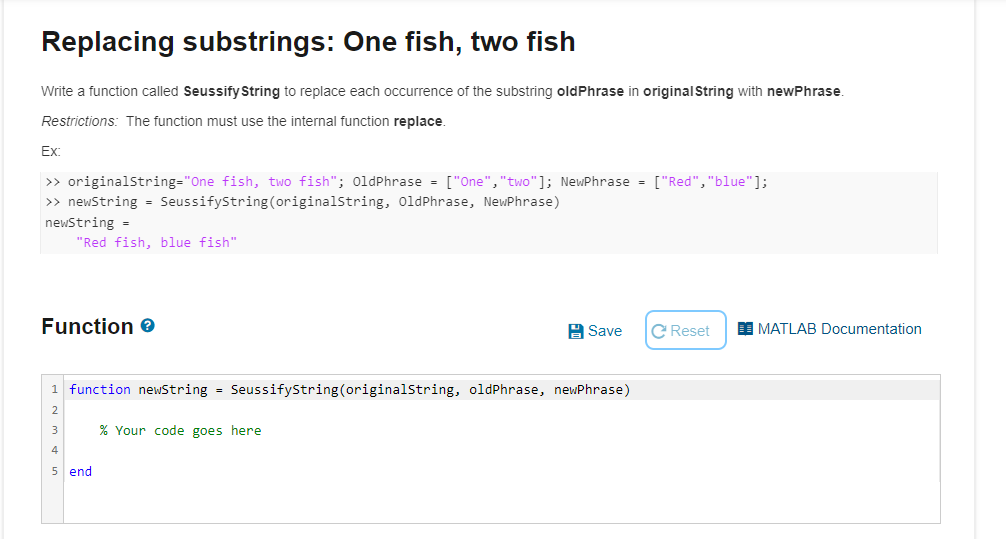Click the Function help question mark icon
This screenshot has width=1006, height=539.
pyautogui.click(x=148, y=325)
